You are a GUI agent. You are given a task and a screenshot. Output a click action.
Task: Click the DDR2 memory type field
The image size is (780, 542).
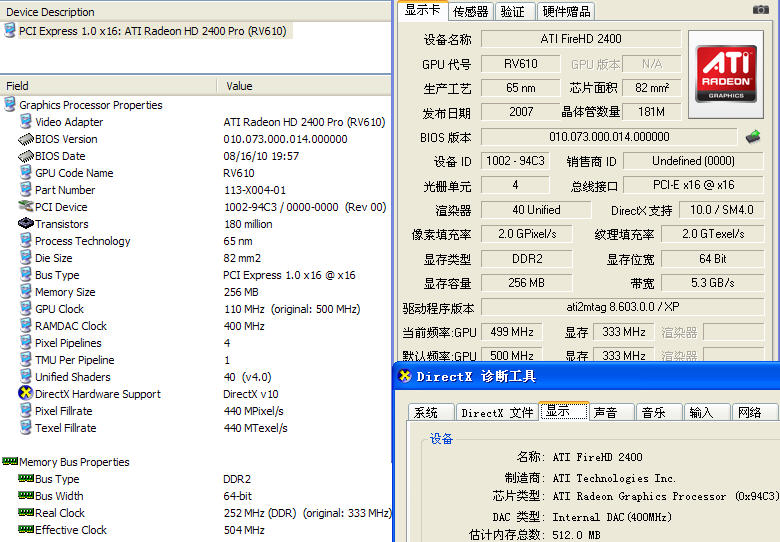tap(527, 259)
